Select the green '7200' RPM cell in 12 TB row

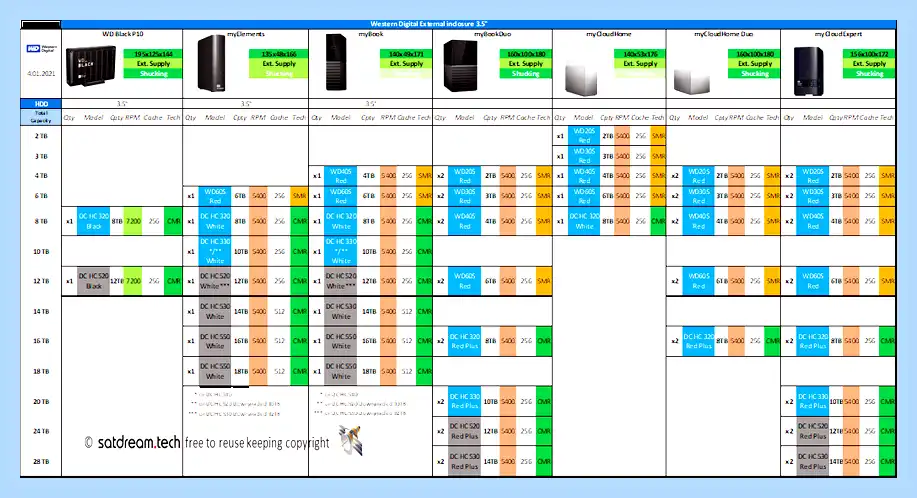pyautogui.click(x=133, y=281)
